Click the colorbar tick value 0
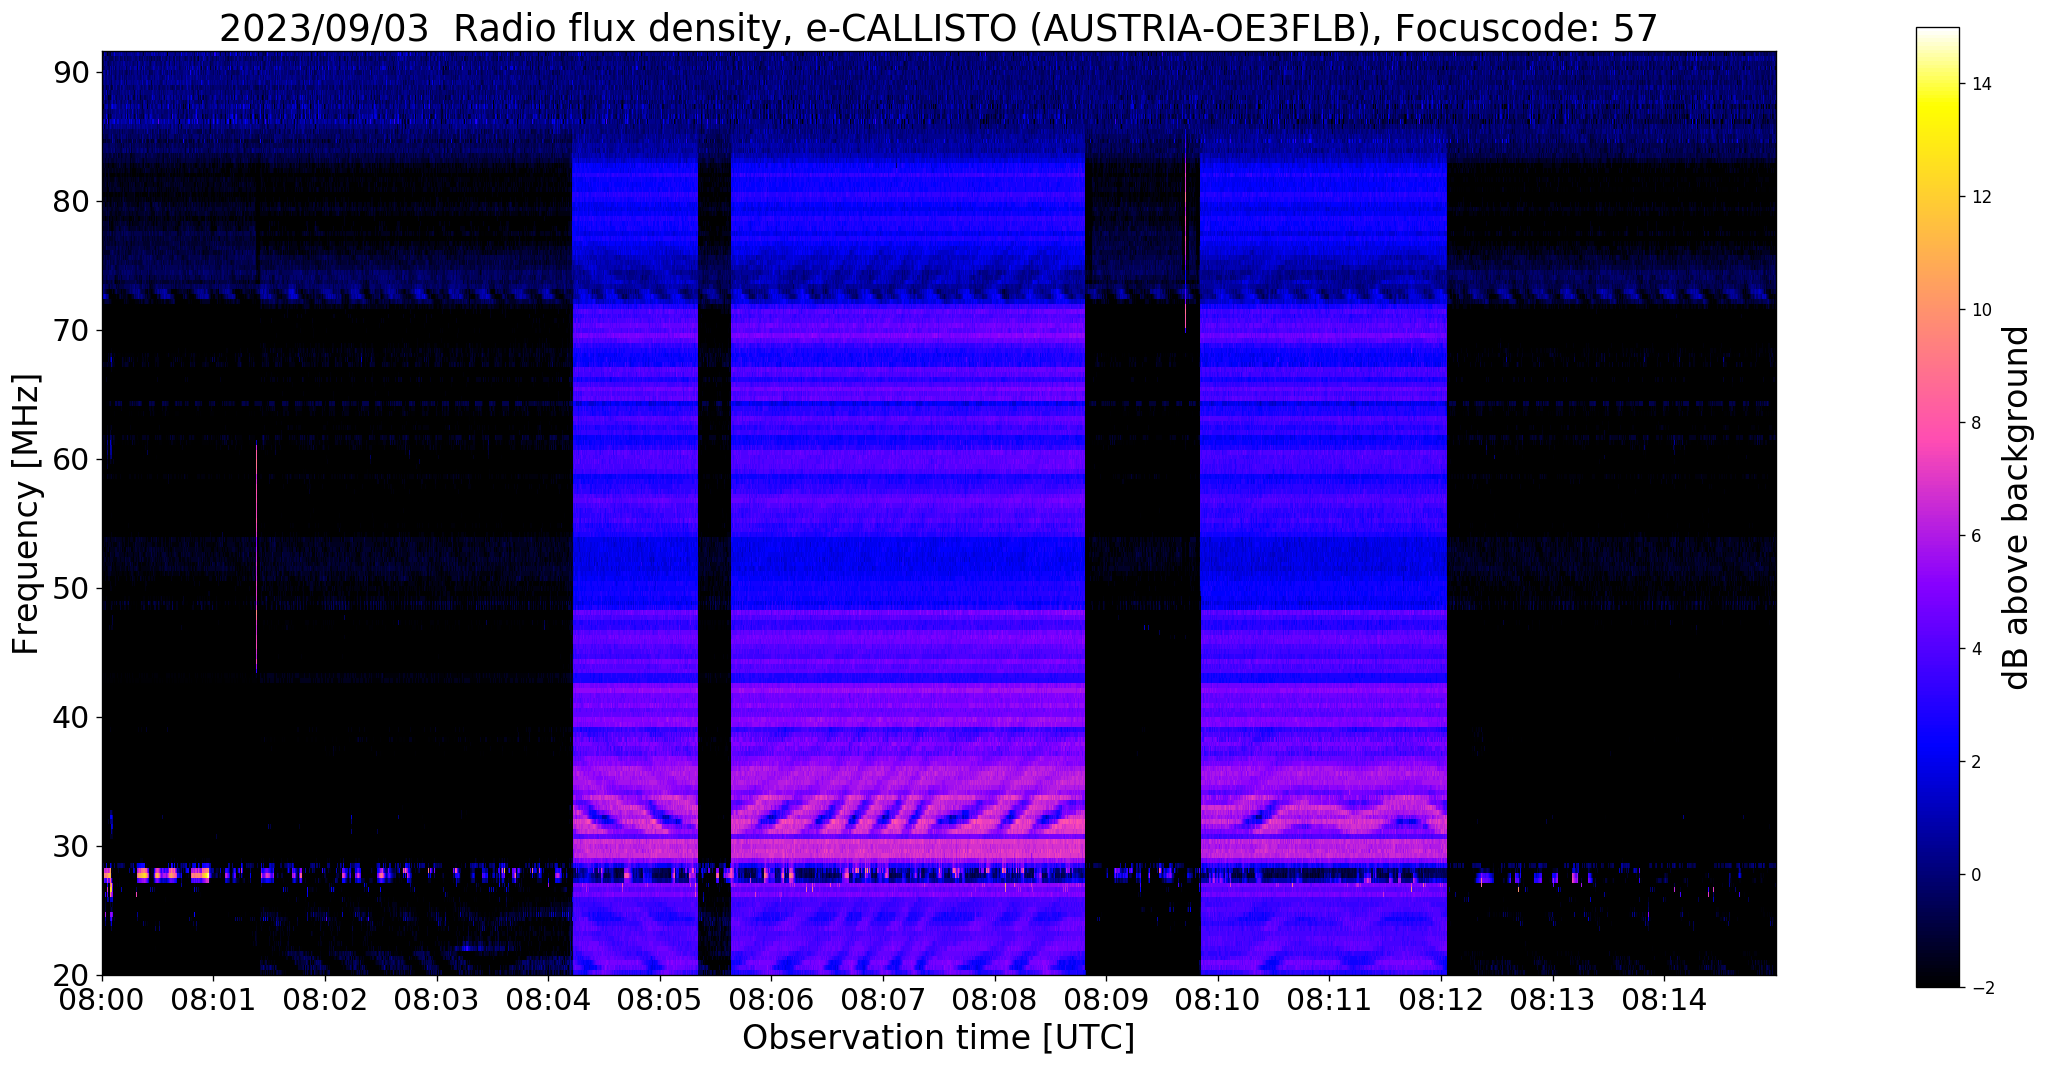Screen dimensions: 2047x1067 pyautogui.click(x=1975, y=875)
